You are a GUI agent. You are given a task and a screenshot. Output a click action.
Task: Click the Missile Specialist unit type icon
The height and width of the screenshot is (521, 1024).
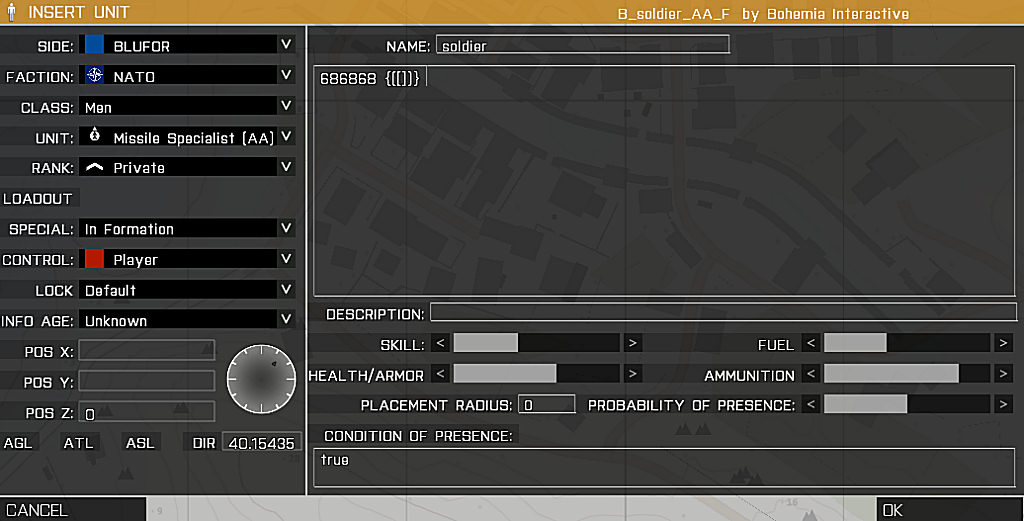click(95, 135)
